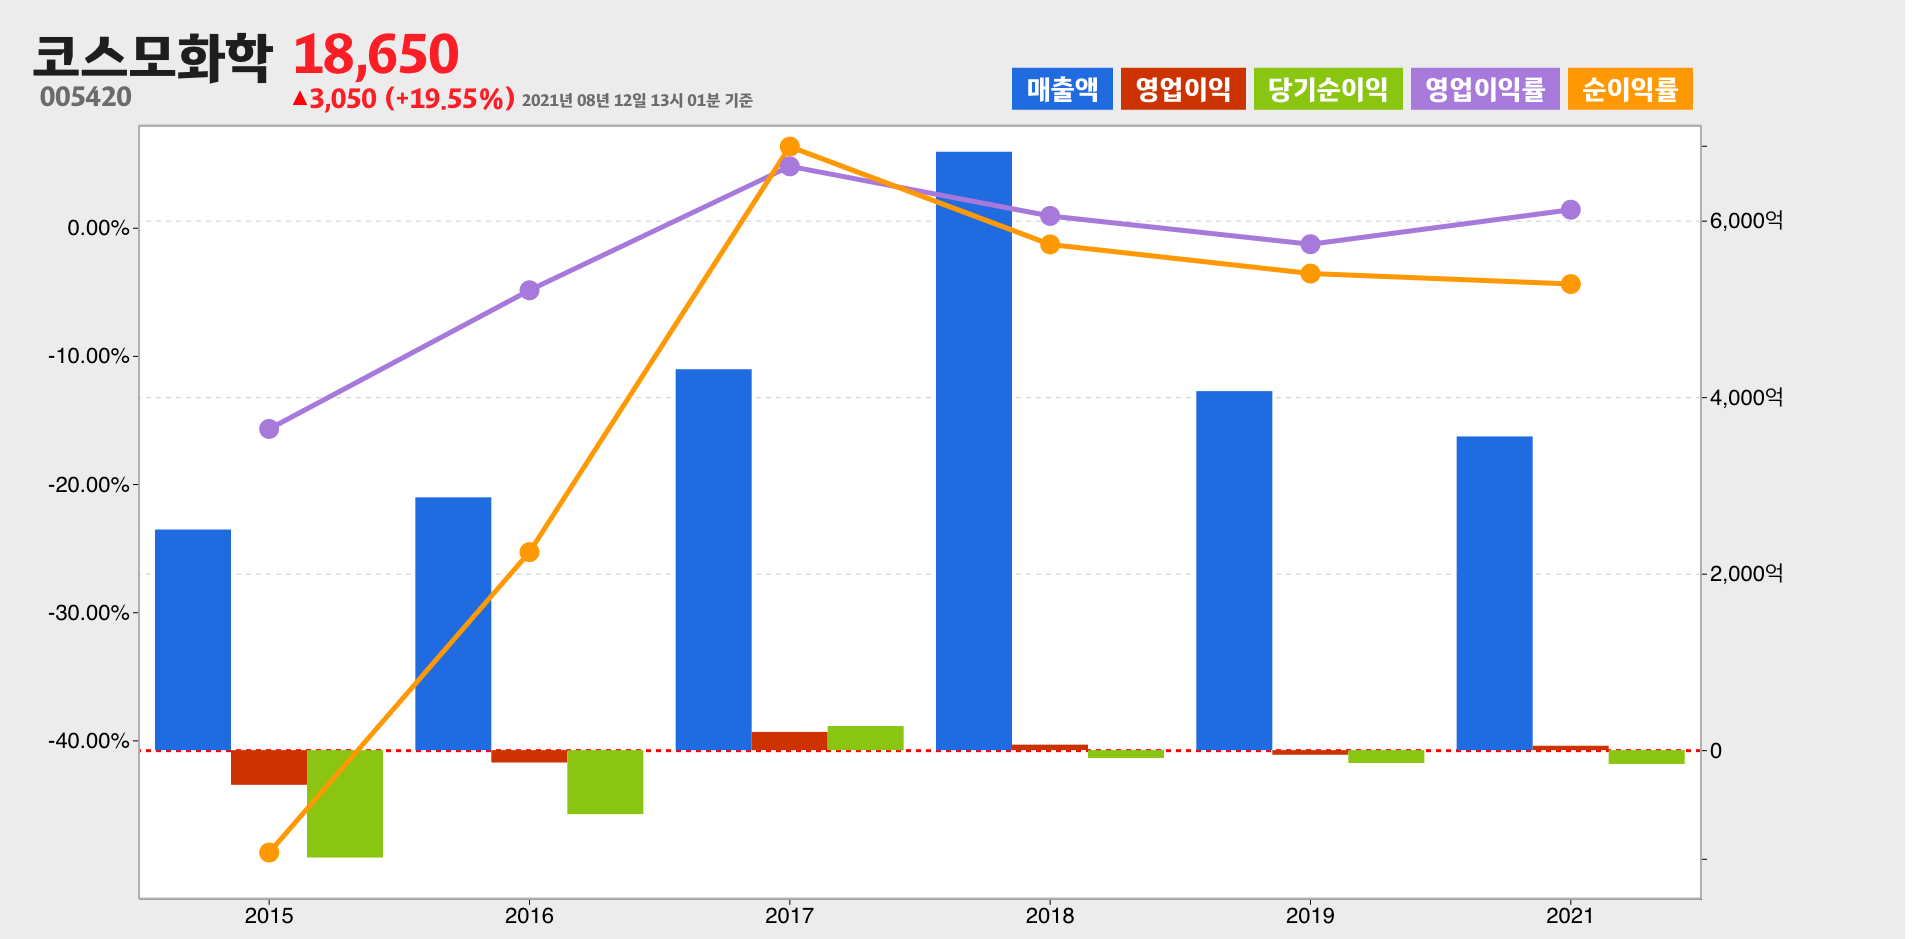The width and height of the screenshot is (1920, 939).
Task: Click the stock code 005420
Action: tap(86, 97)
